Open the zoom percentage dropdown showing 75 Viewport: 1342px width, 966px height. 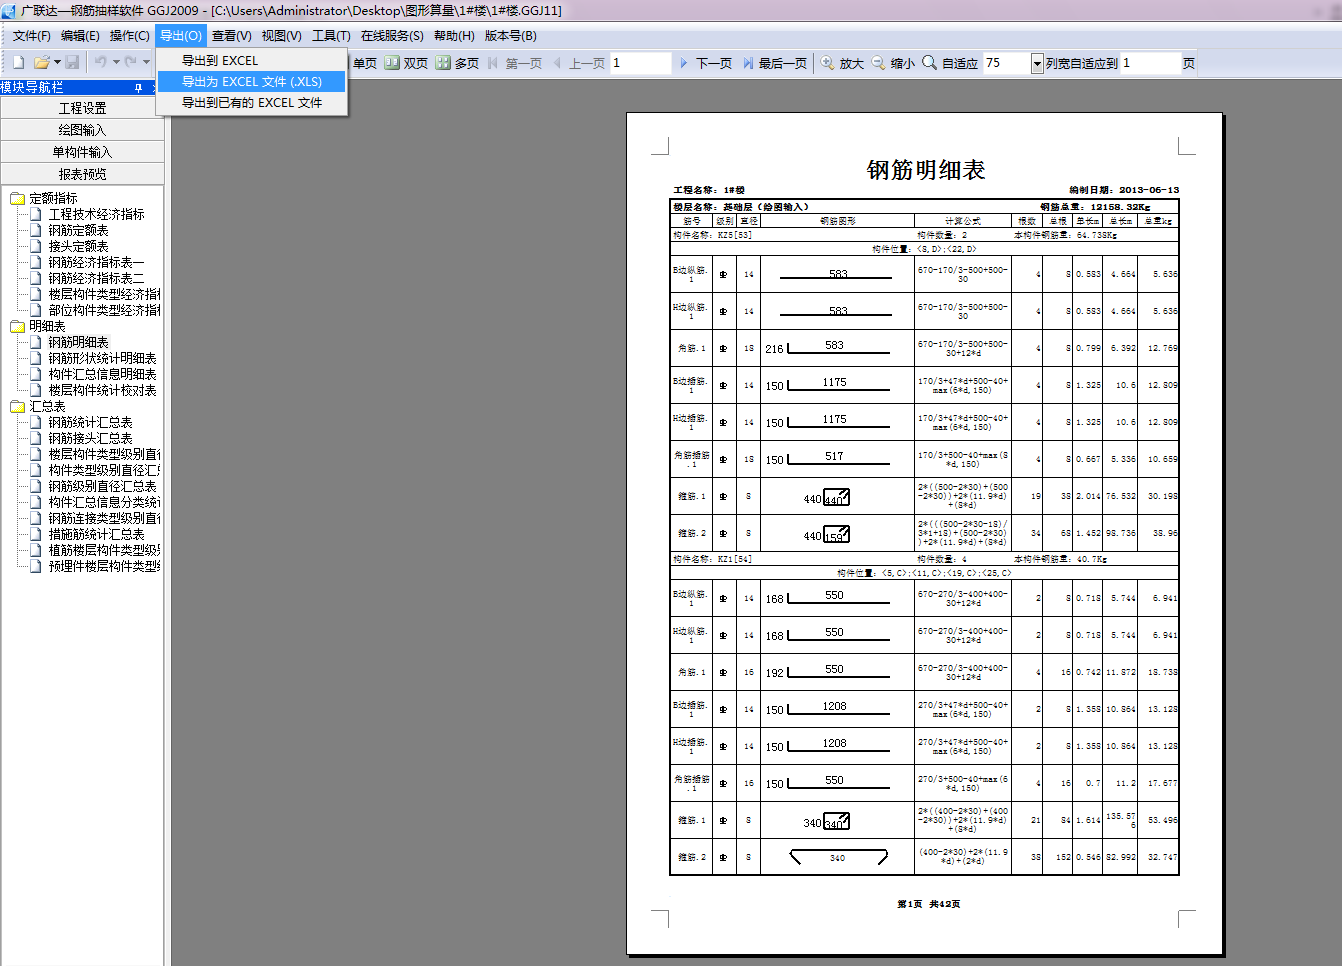[x=1037, y=63]
